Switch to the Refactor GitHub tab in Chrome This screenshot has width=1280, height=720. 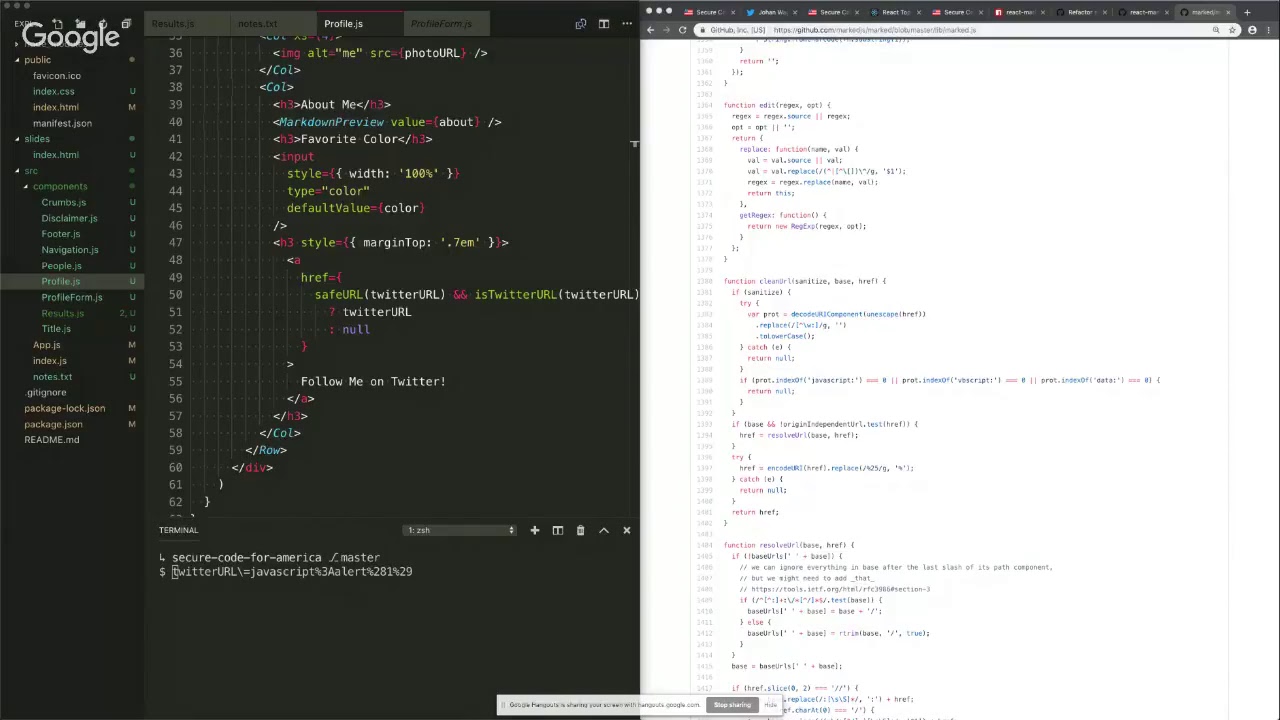pos(1080,12)
